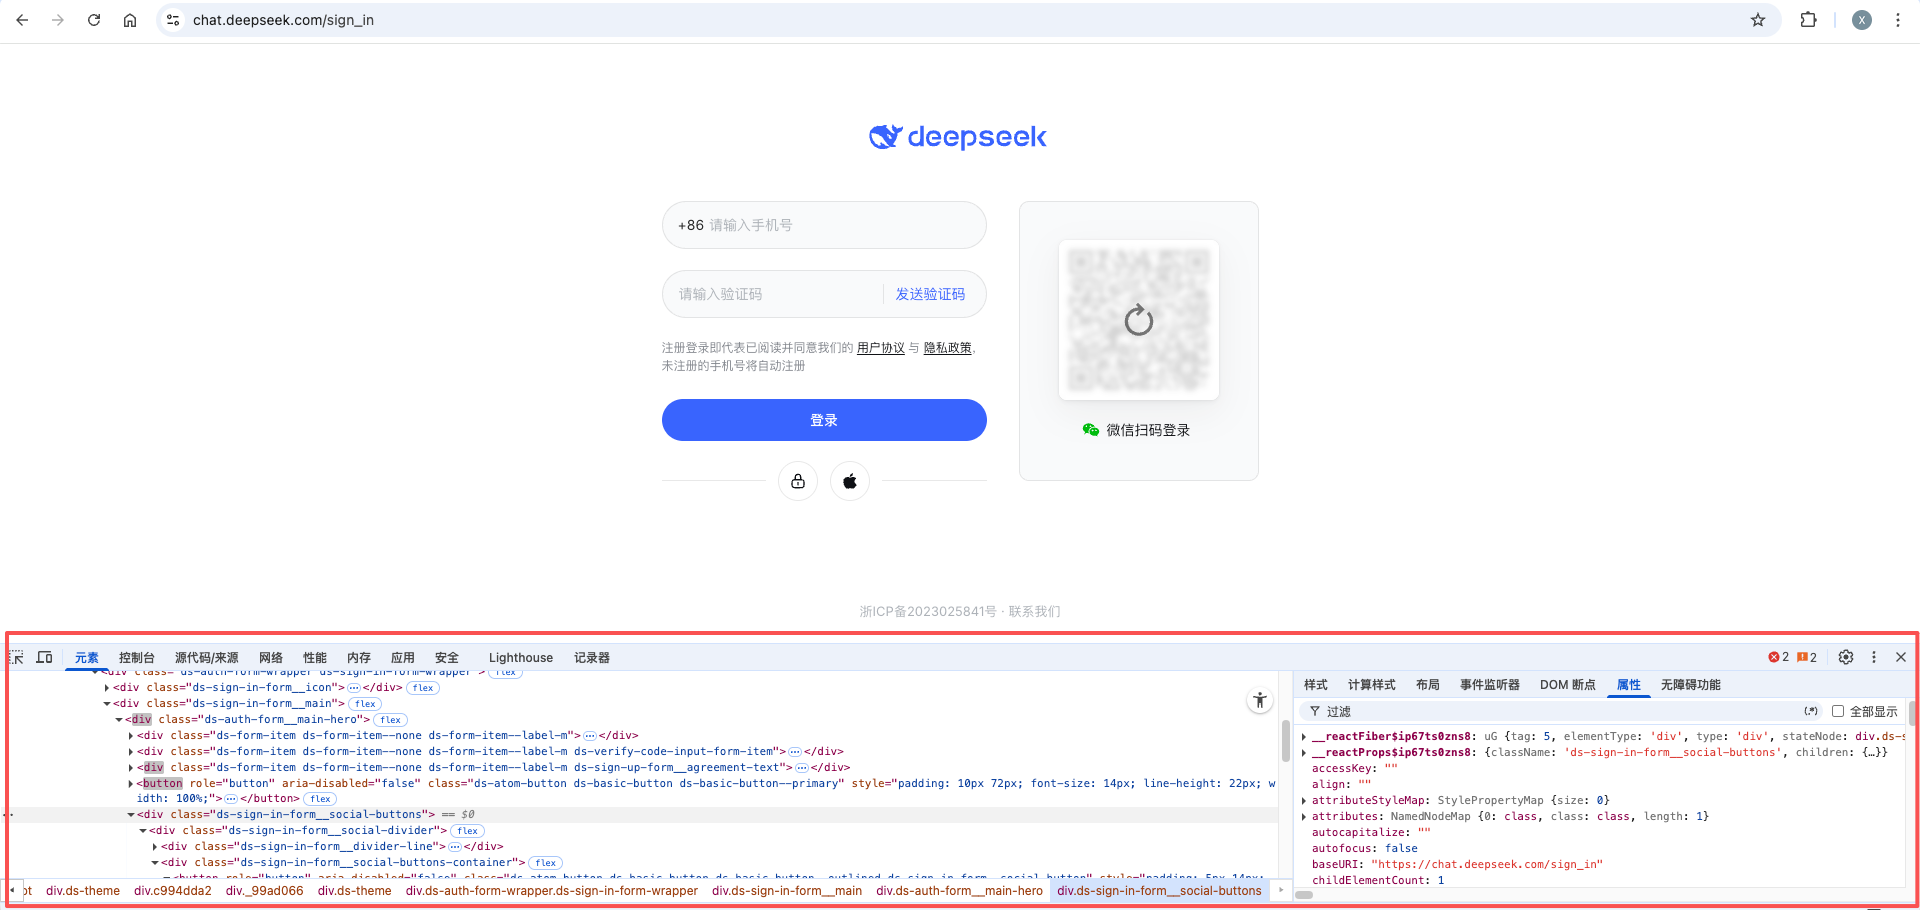The height and width of the screenshot is (910, 1920).
Task: Refresh the WeChat QR code
Action: click(1138, 320)
